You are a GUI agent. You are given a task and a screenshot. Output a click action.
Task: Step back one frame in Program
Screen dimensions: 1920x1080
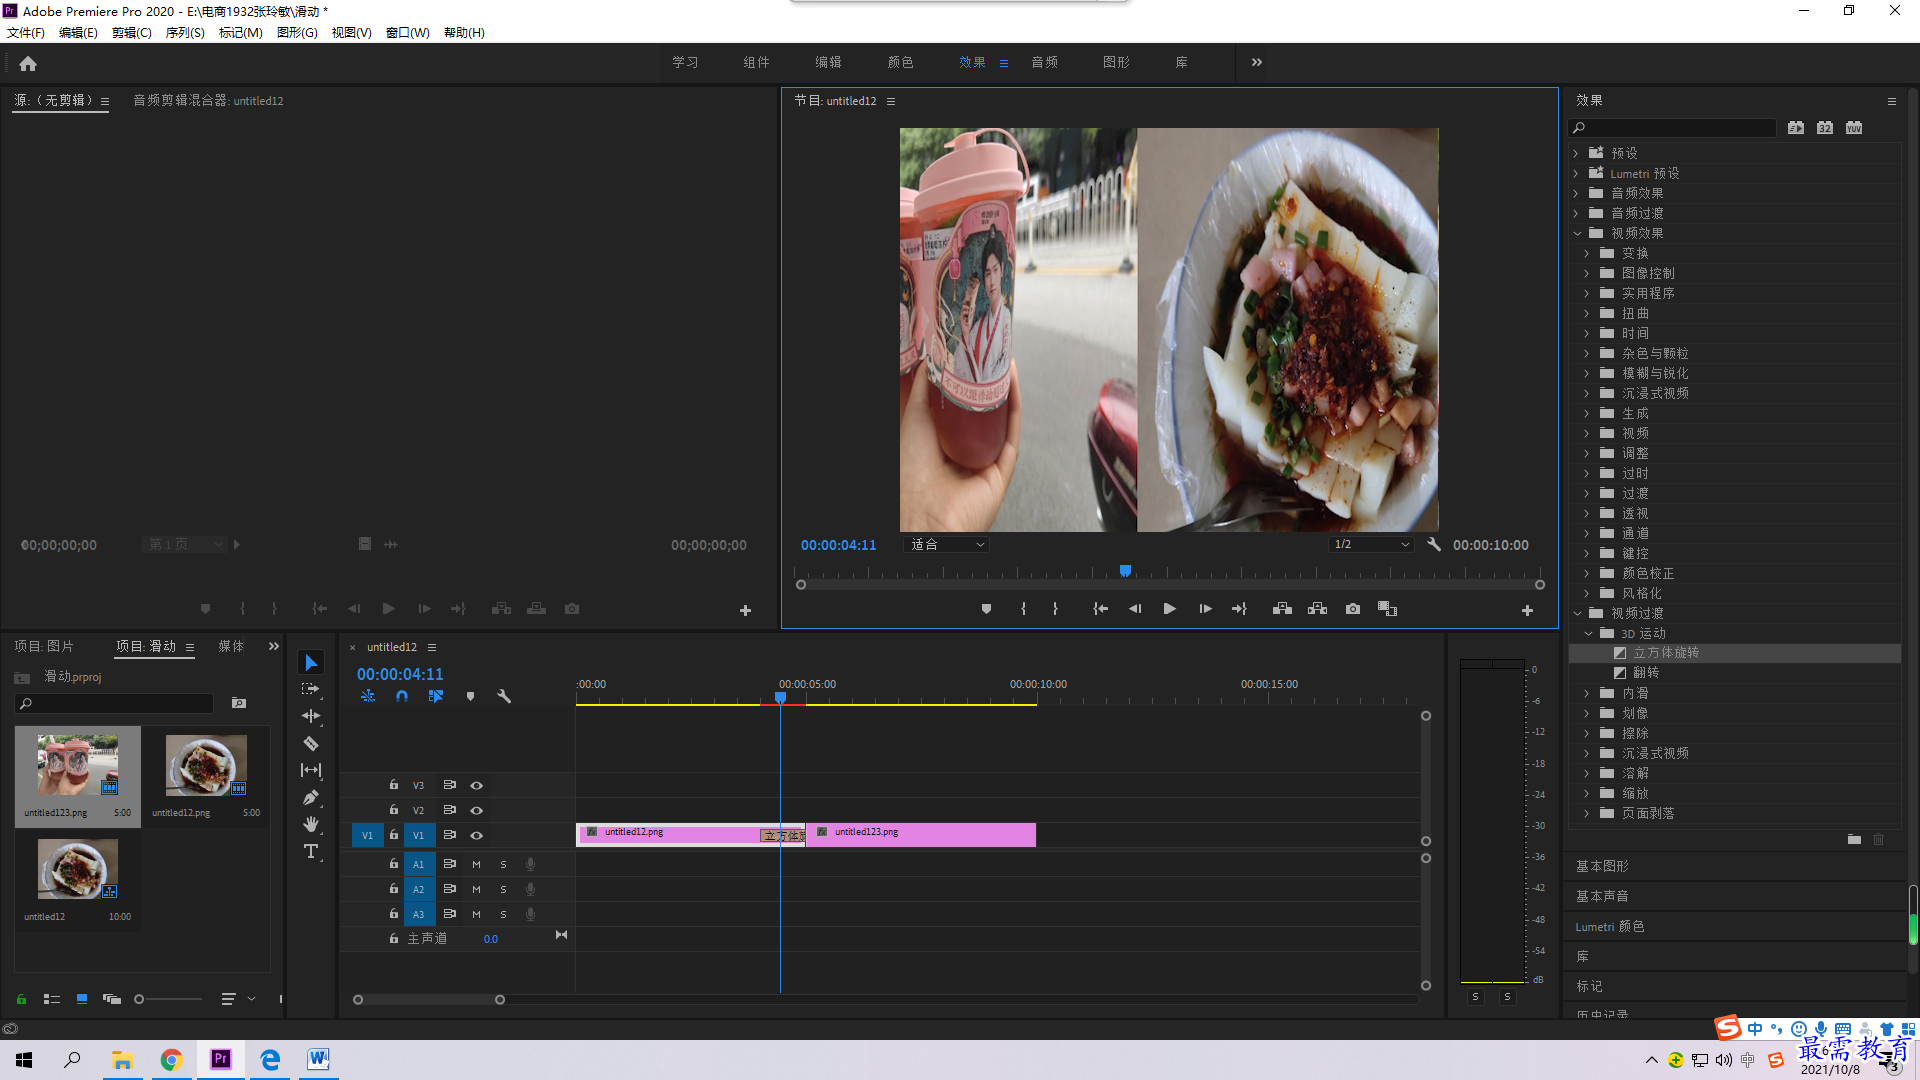pos(1135,609)
